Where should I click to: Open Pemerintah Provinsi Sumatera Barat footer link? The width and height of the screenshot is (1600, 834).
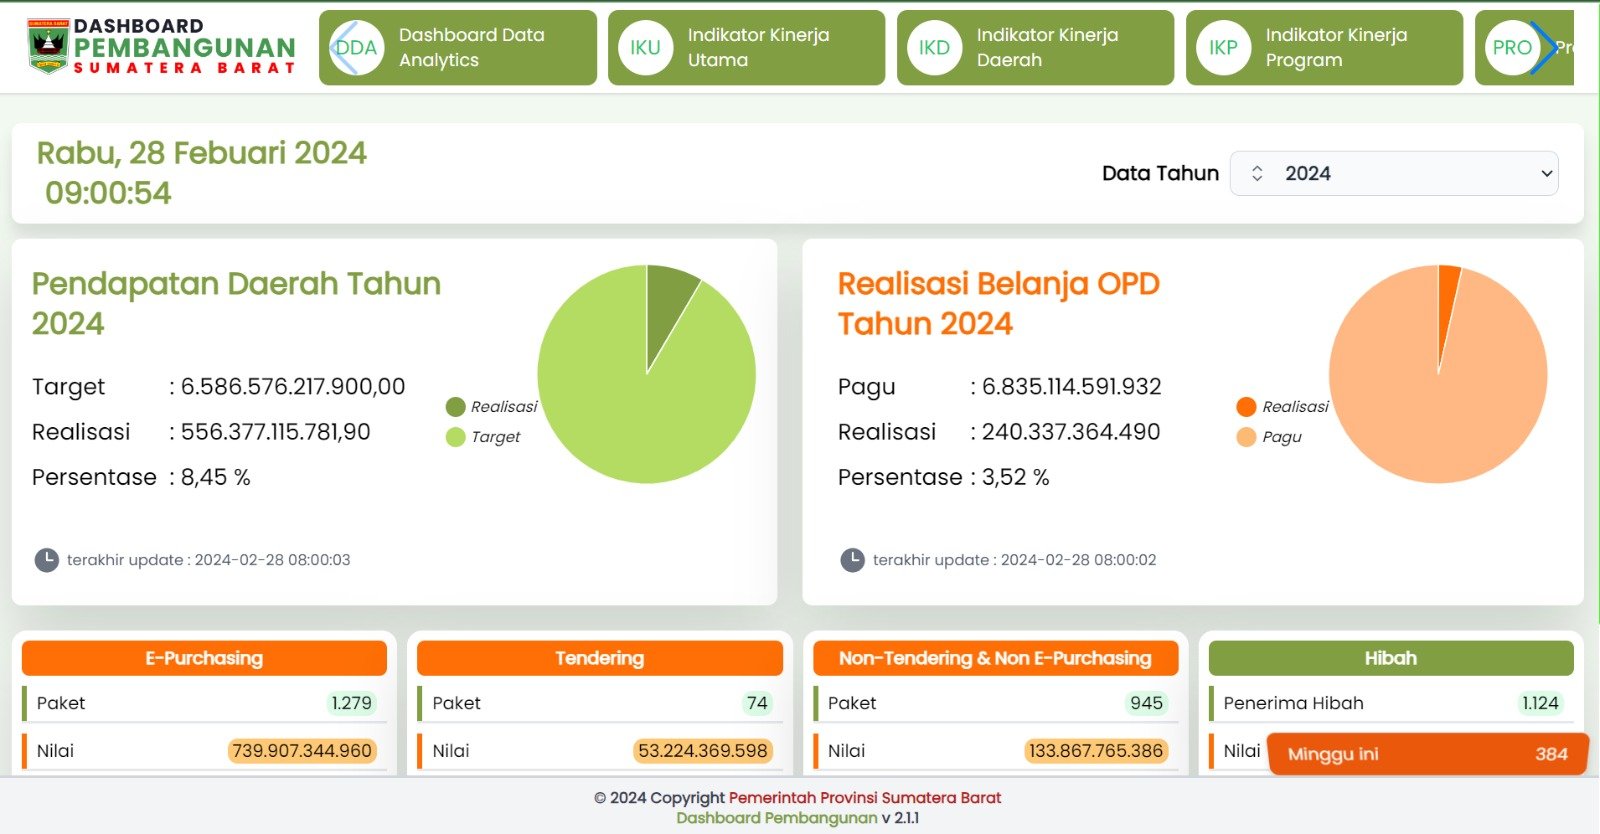tap(864, 798)
